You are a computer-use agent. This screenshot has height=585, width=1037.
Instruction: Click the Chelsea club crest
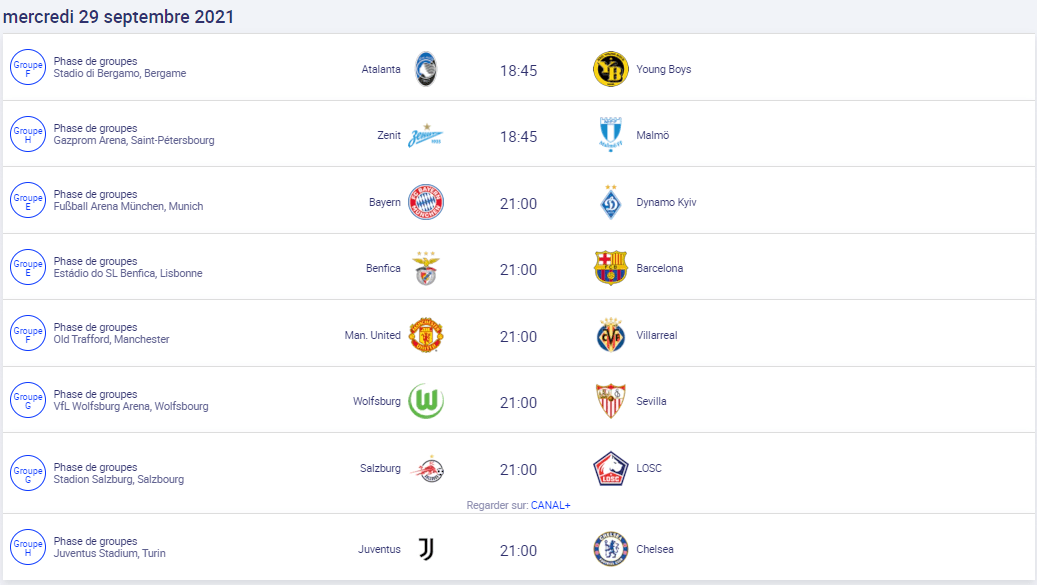pos(610,549)
